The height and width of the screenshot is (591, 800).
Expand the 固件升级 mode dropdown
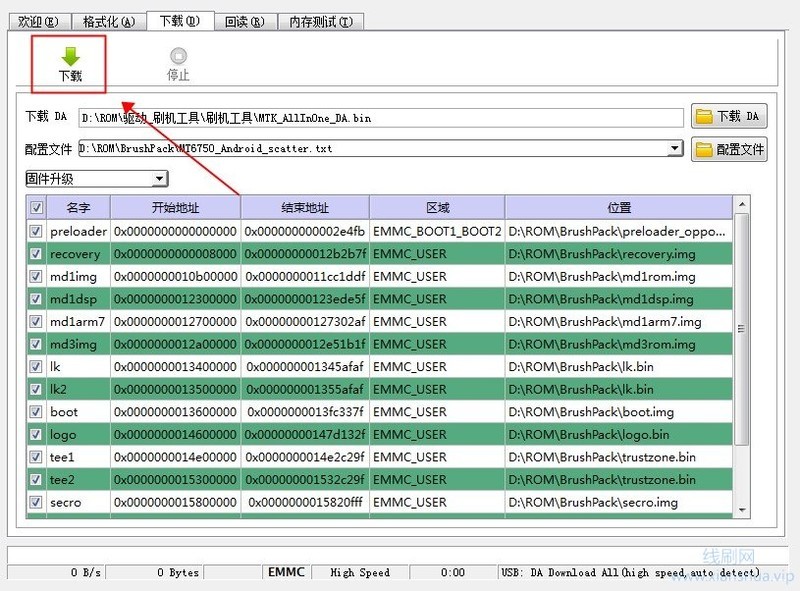(159, 179)
